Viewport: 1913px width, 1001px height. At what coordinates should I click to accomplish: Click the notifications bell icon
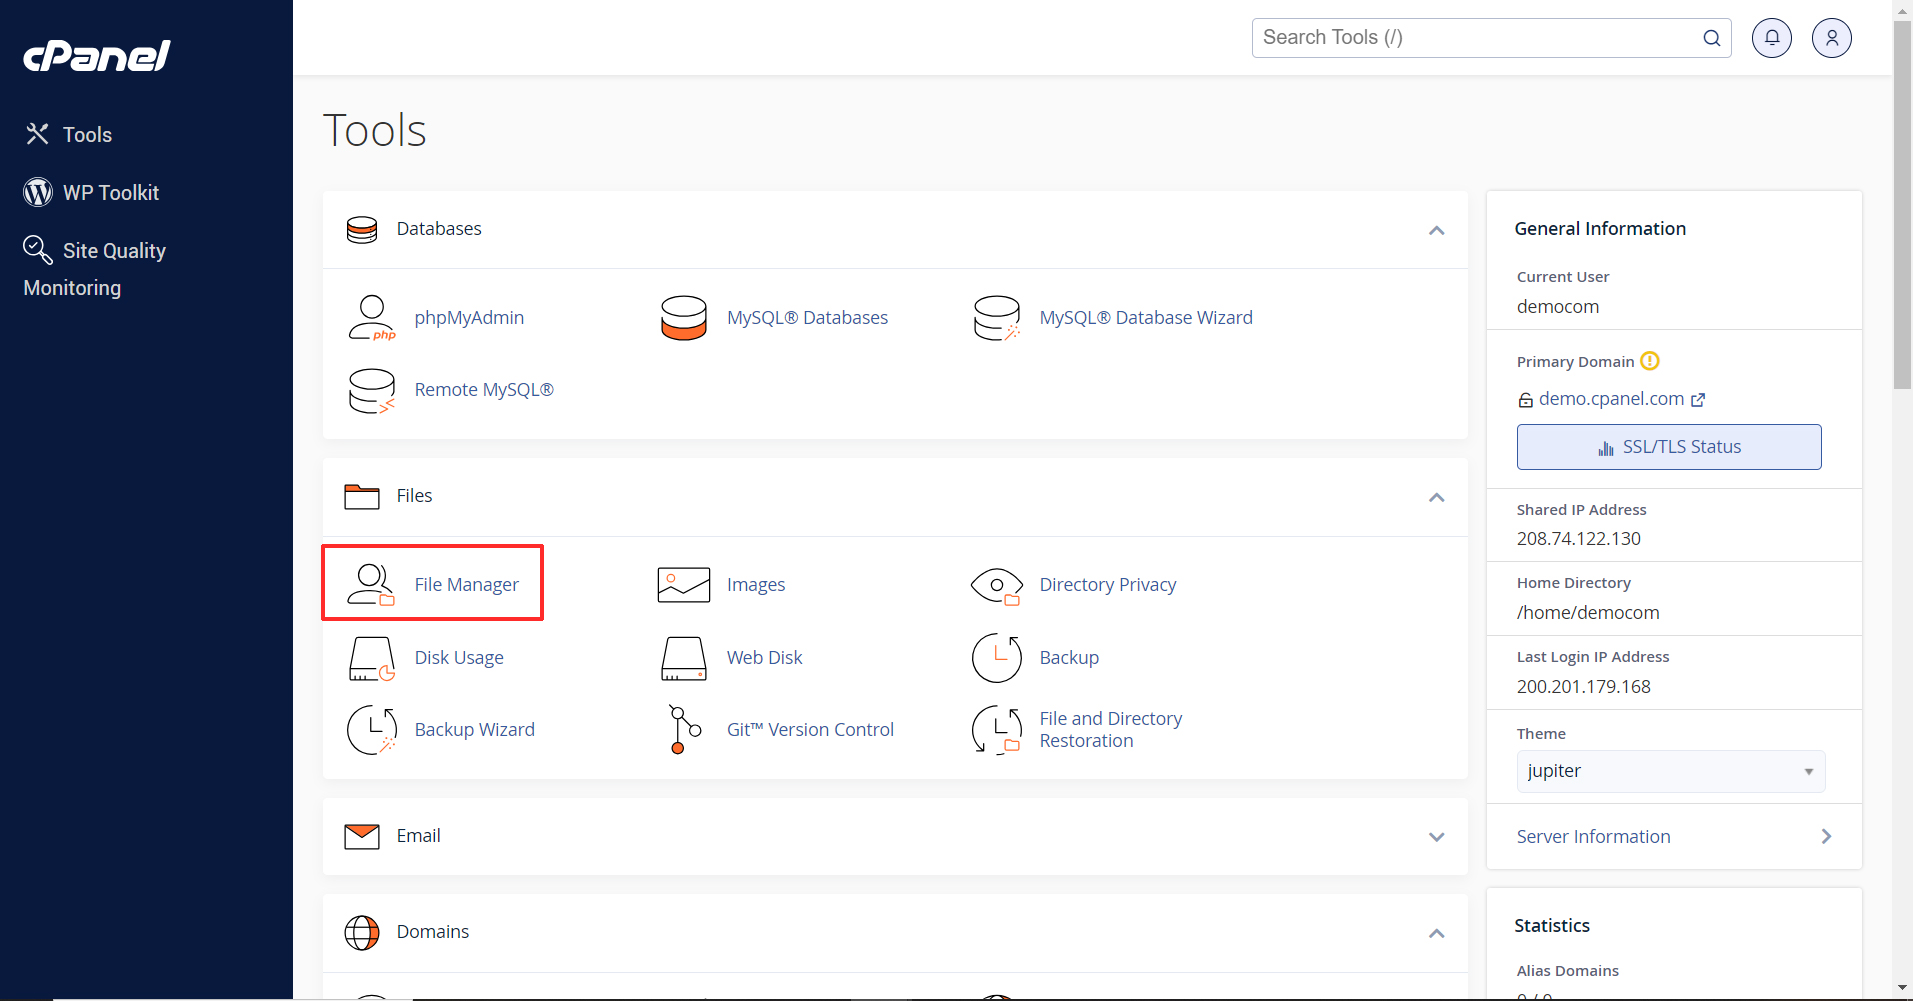(x=1771, y=38)
